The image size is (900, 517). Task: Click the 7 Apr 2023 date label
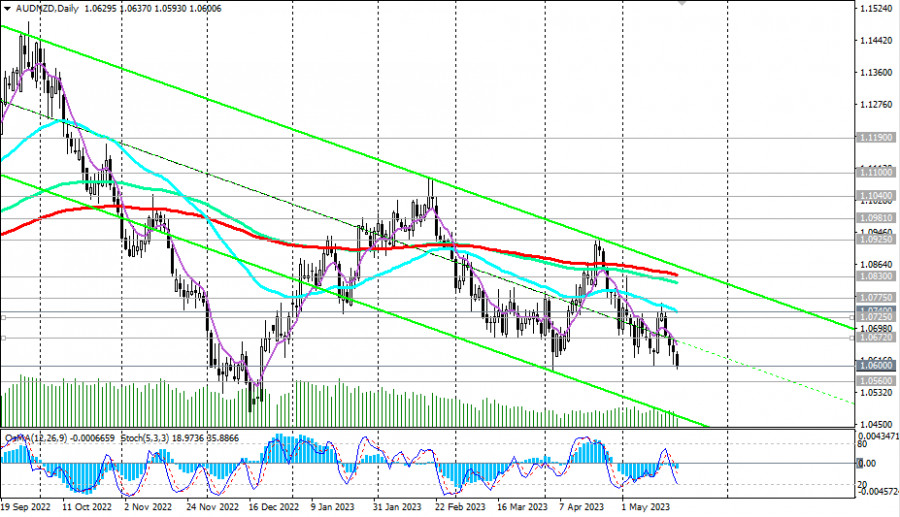click(583, 507)
